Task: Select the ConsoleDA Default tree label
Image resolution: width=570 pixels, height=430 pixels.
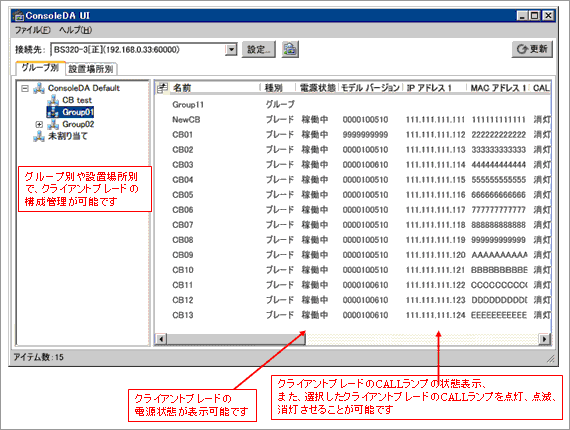Action: [84, 88]
